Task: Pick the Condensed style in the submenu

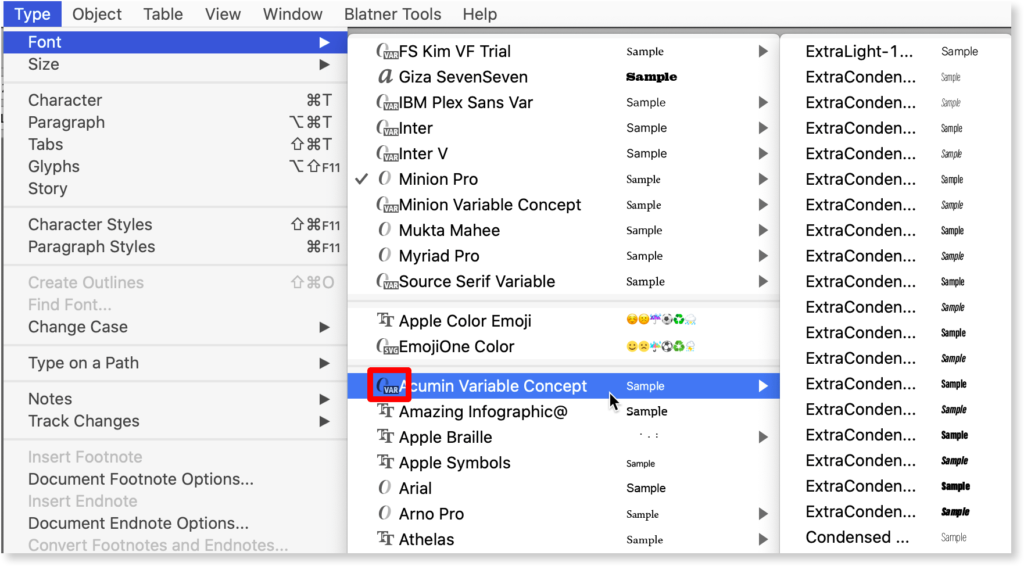Action: [857, 537]
